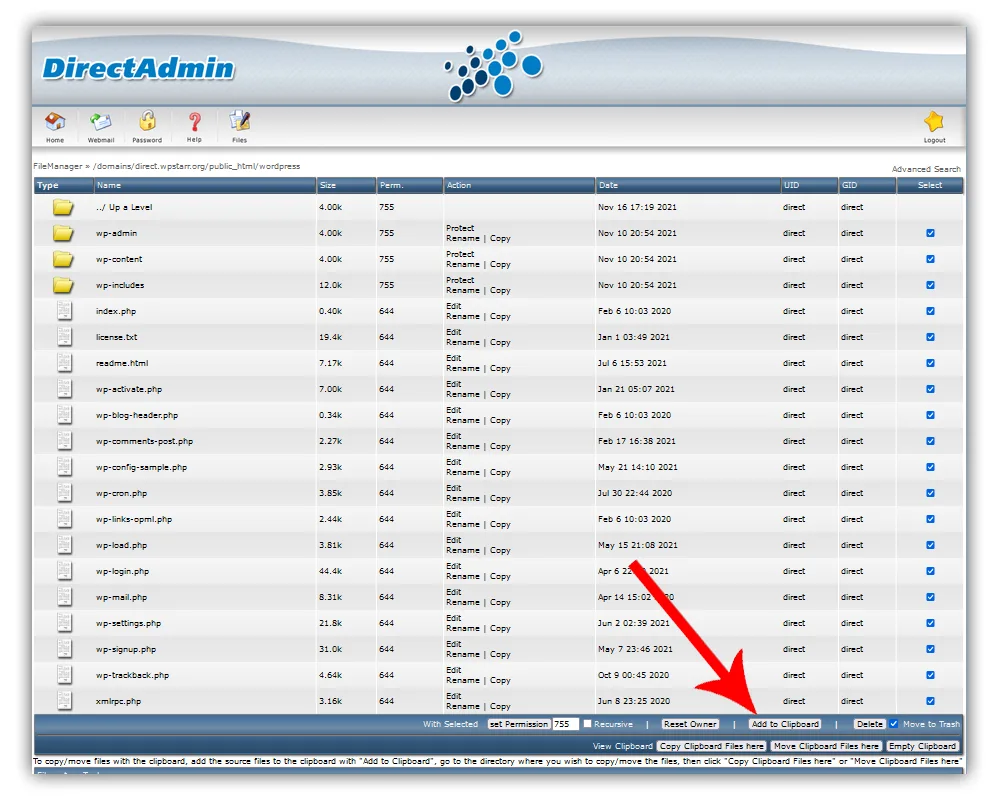This screenshot has height=800, width=1000.
Task: Click the wp-cron.php file icon
Action: (x=64, y=493)
